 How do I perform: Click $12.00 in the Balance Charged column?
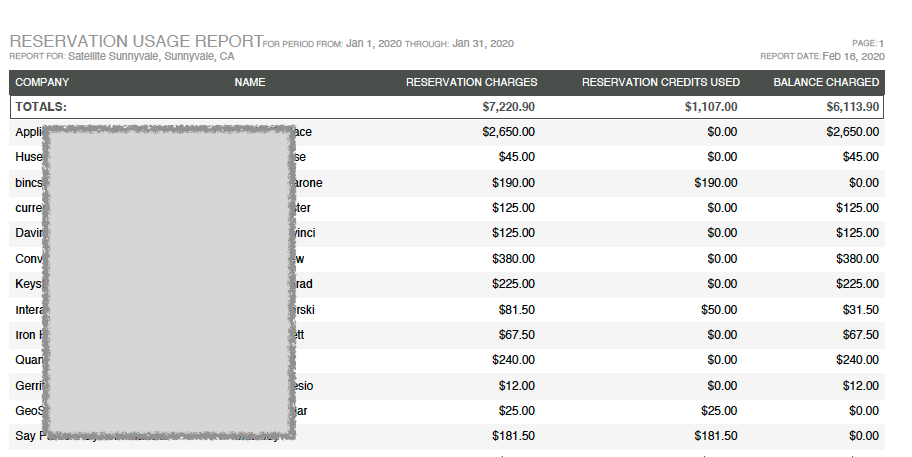[x=861, y=385]
